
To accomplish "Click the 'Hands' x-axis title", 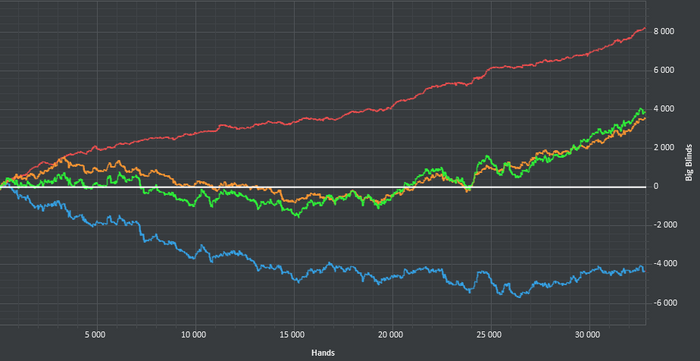I will click(323, 353).
